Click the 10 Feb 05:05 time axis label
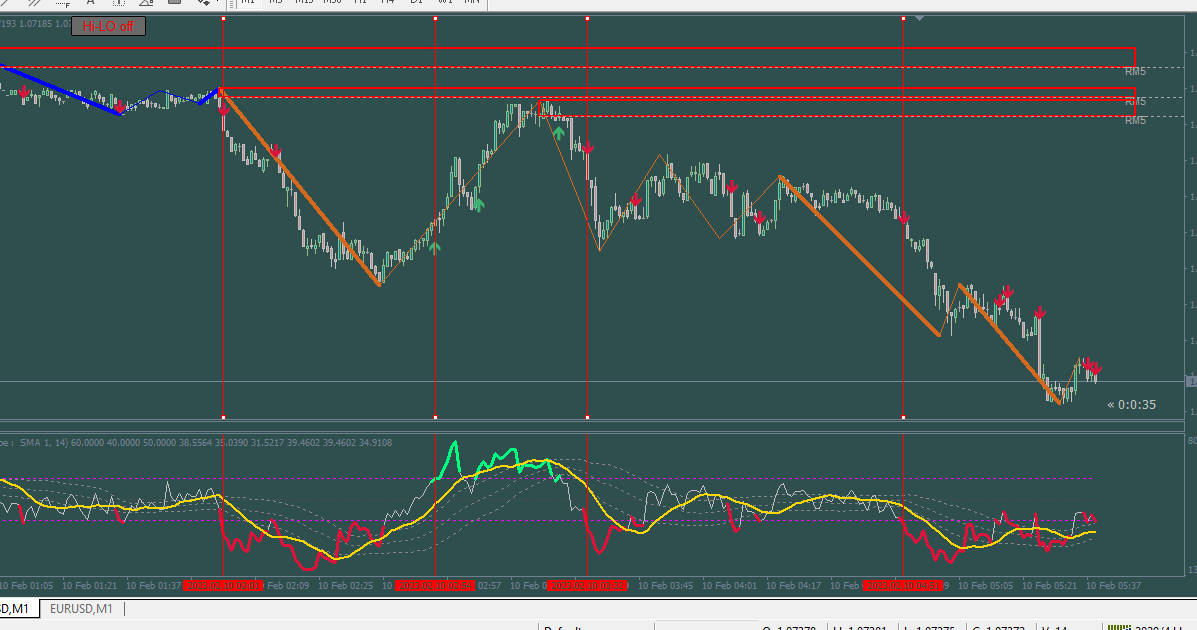This screenshot has height=630, width=1197. 986,586
